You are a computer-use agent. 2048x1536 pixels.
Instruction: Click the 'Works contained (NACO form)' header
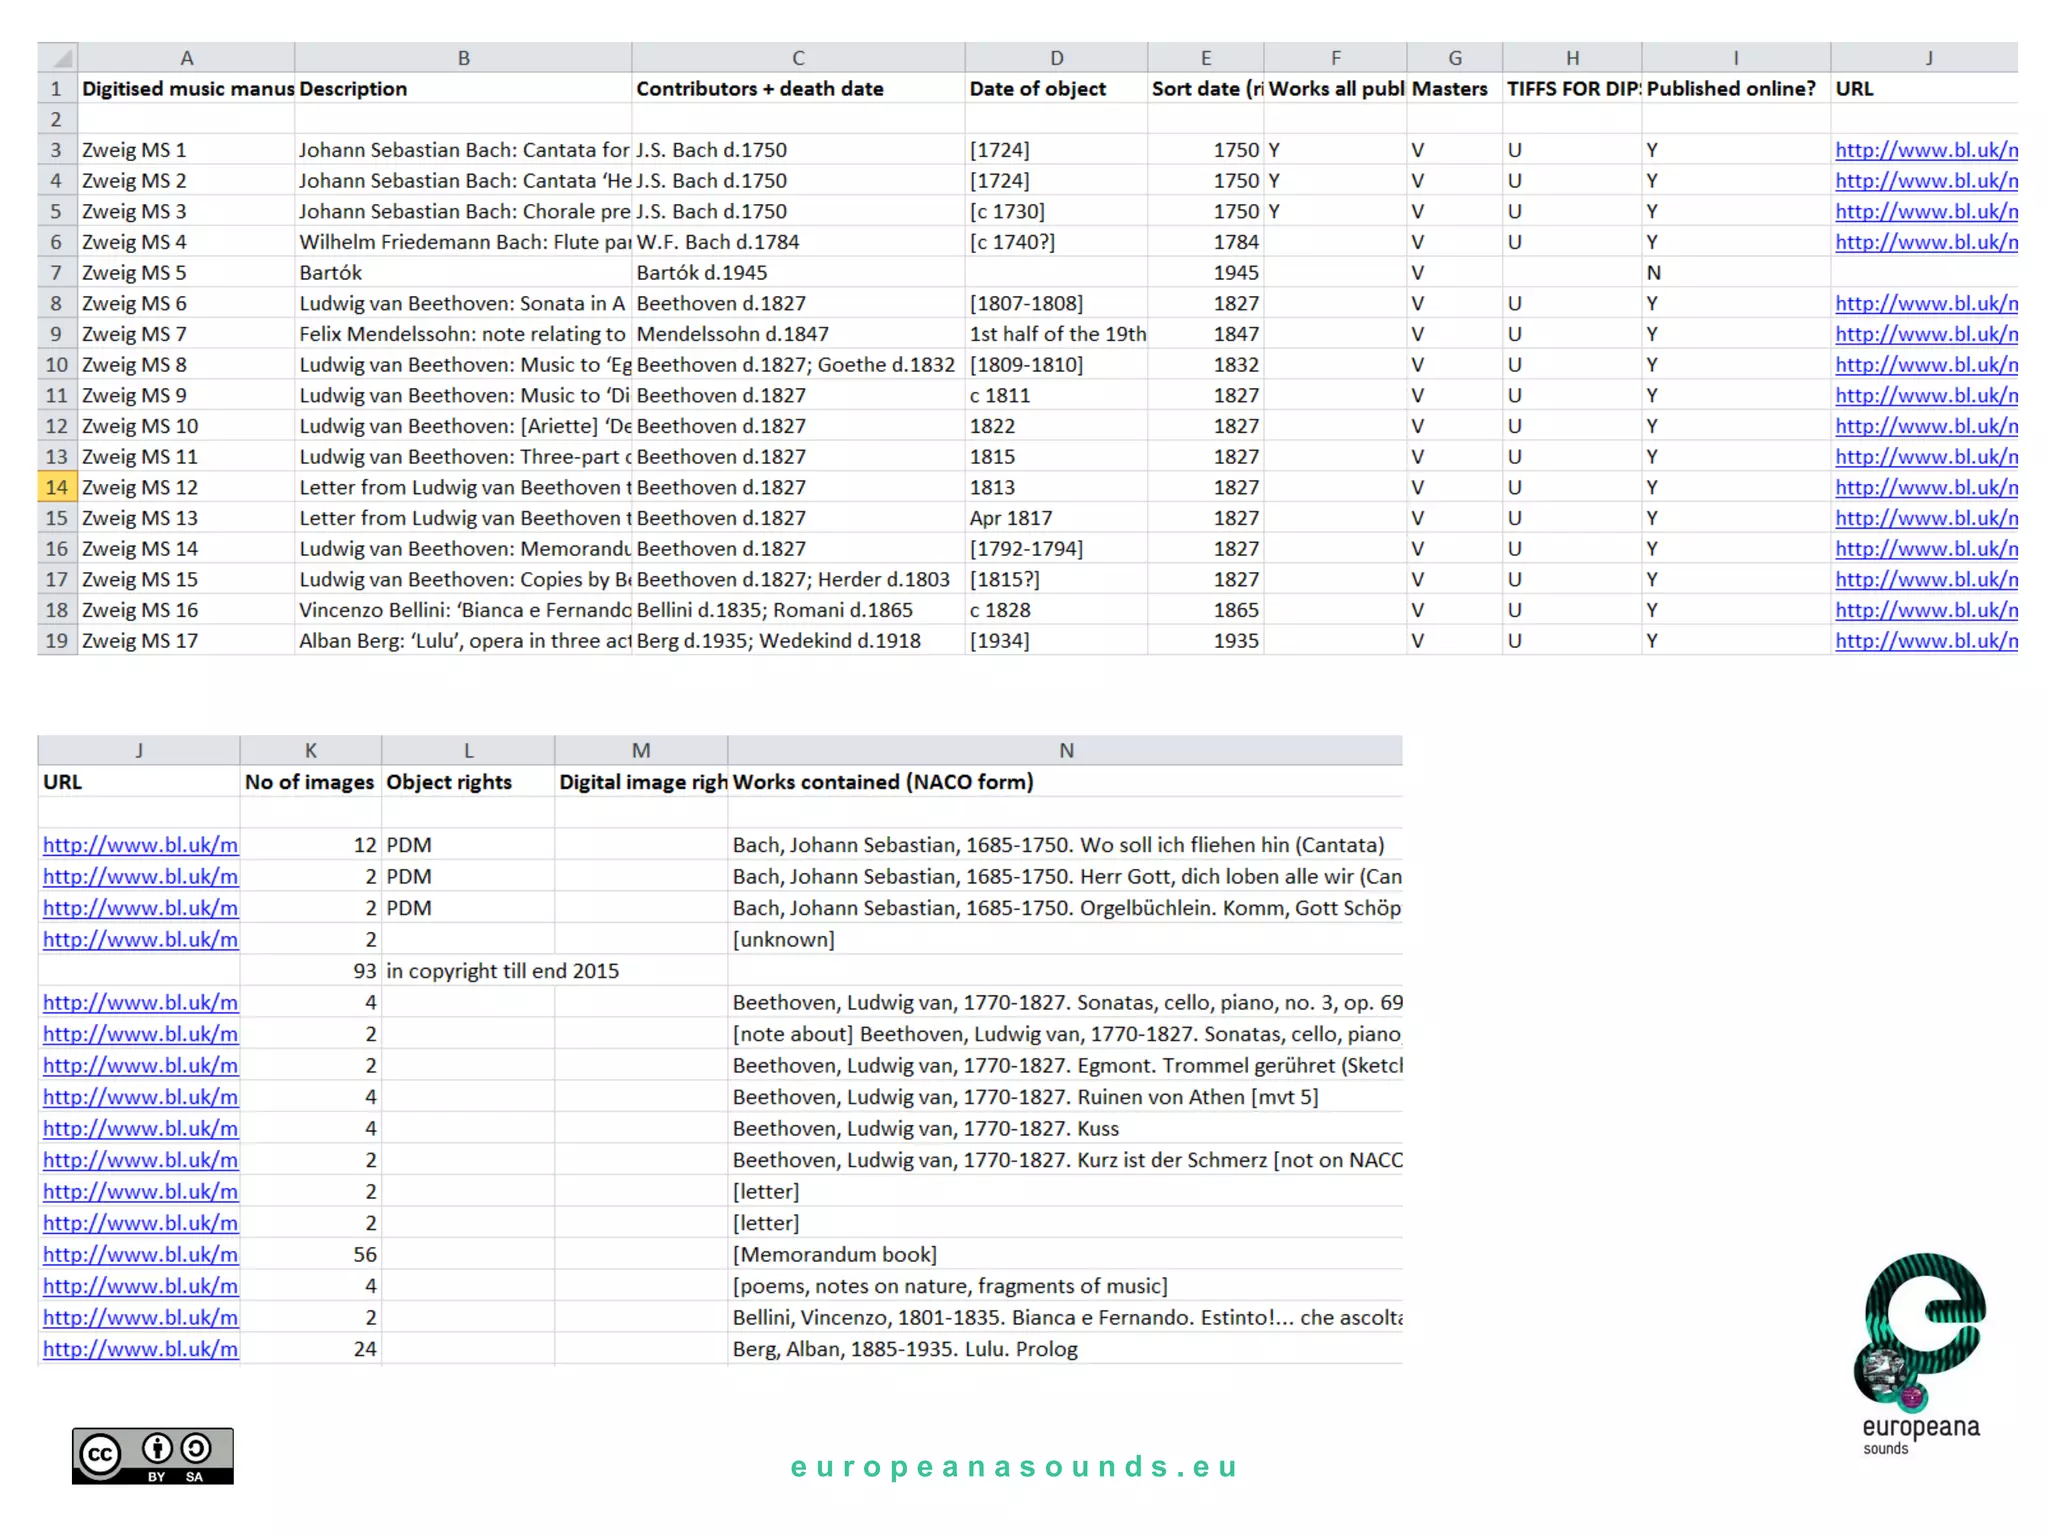[882, 782]
